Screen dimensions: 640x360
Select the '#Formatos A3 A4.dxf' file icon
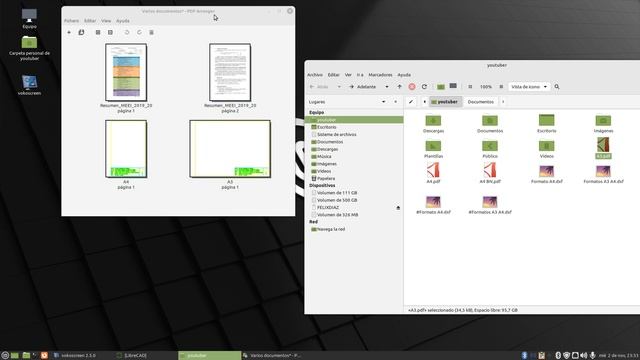click(x=490, y=202)
